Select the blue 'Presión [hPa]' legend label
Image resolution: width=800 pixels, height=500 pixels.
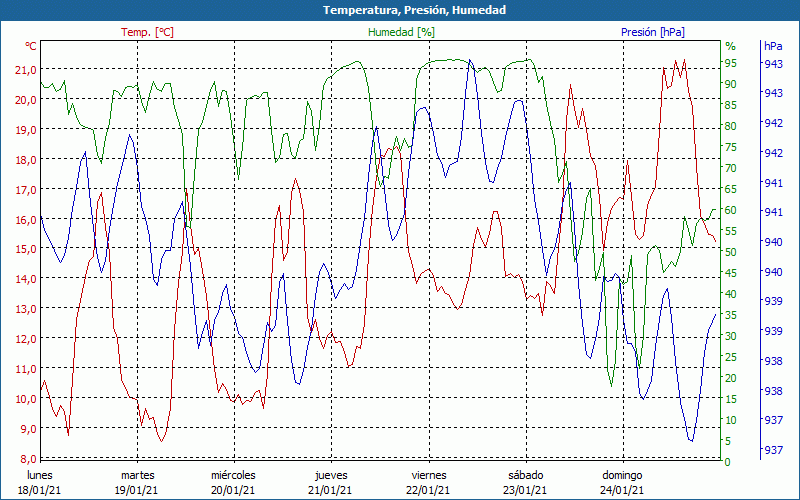653,32
